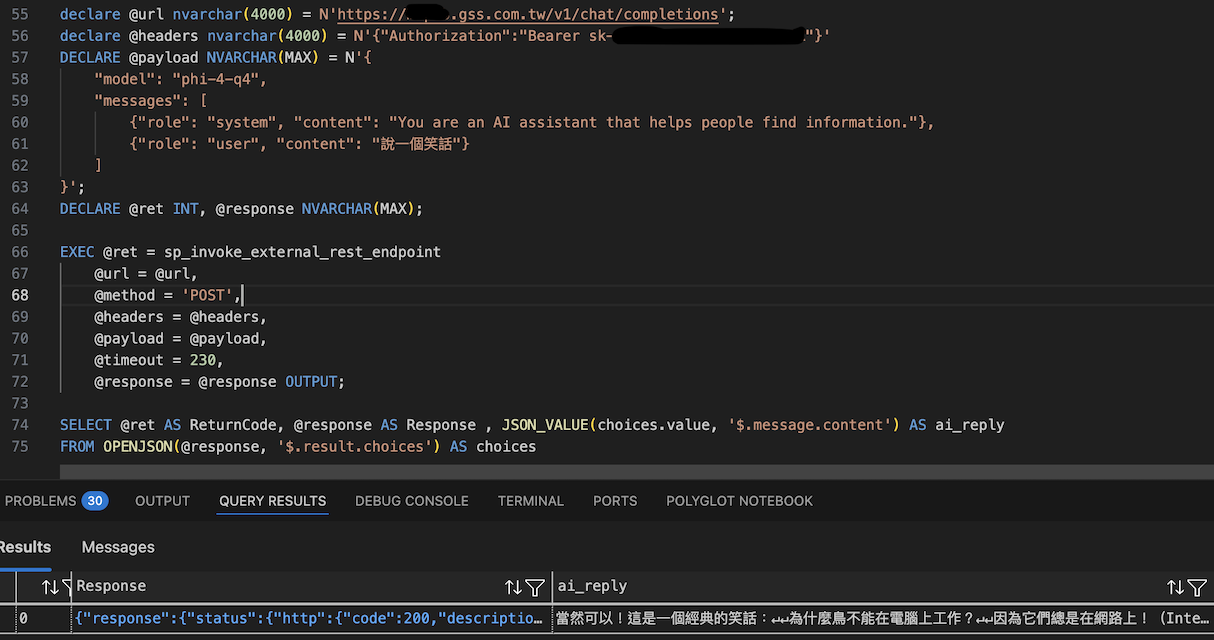Show the Messages results tab
This screenshot has width=1214, height=640.
[x=118, y=547]
